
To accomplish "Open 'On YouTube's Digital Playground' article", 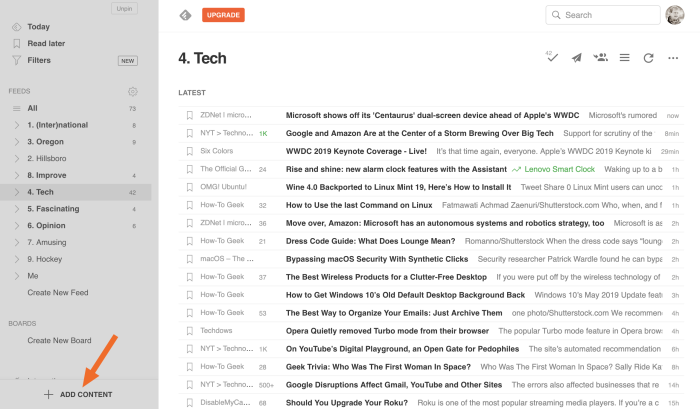I will point(402,349).
